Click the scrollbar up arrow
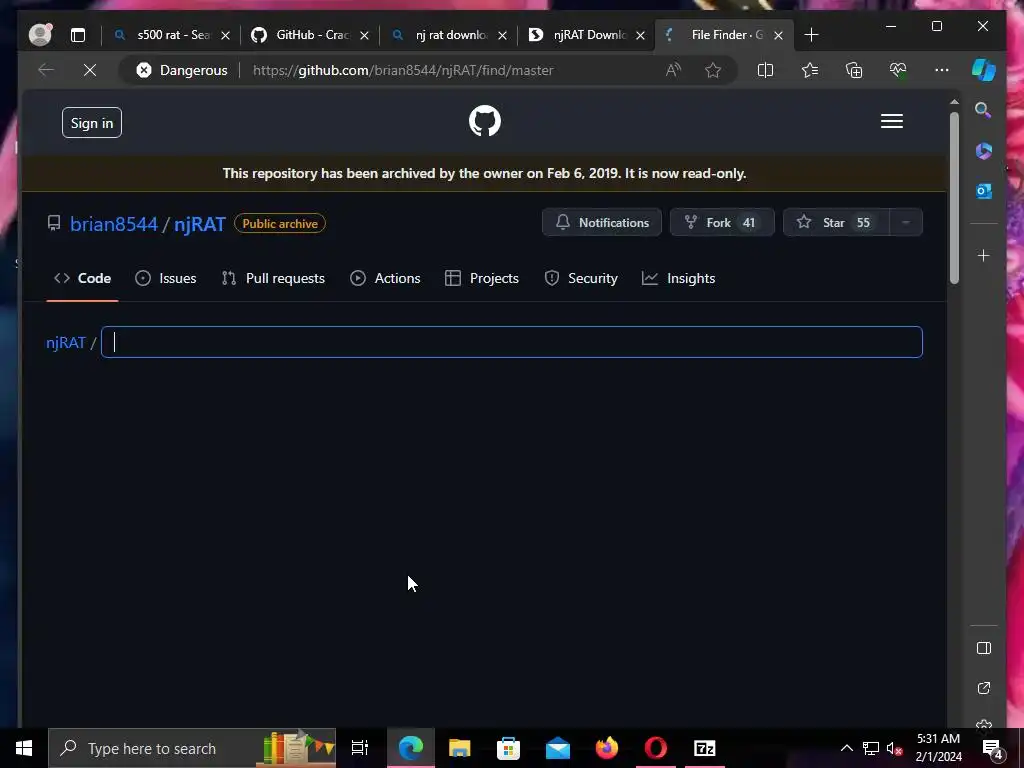This screenshot has width=1024, height=768. 954,102
